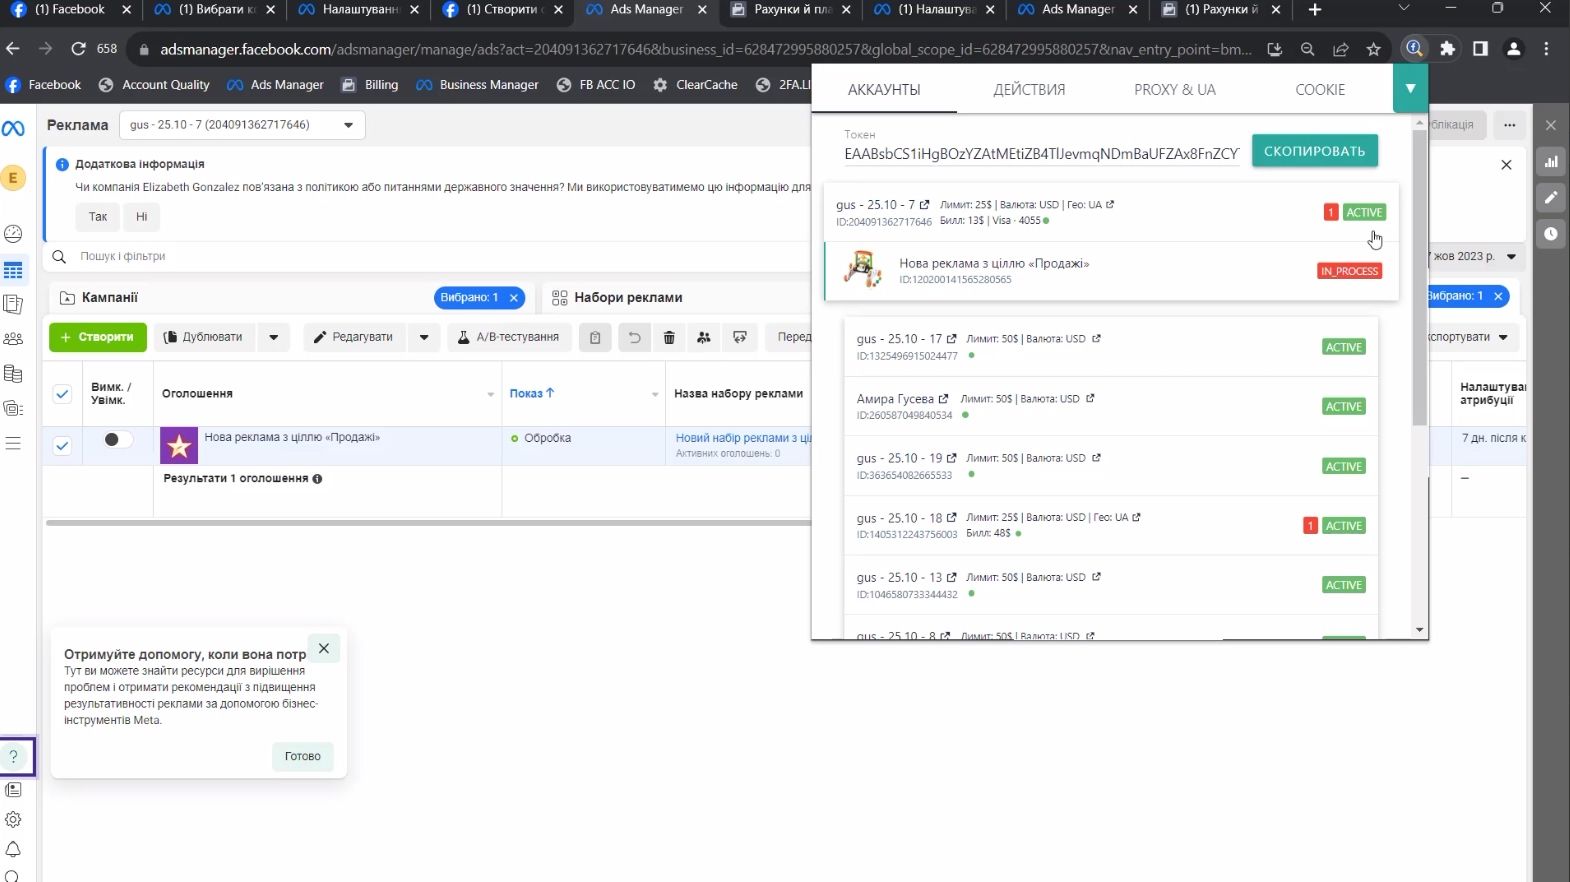The height and width of the screenshot is (882, 1570).
Task: Open Billing bookmark in bookmarks bar
Action: point(370,85)
